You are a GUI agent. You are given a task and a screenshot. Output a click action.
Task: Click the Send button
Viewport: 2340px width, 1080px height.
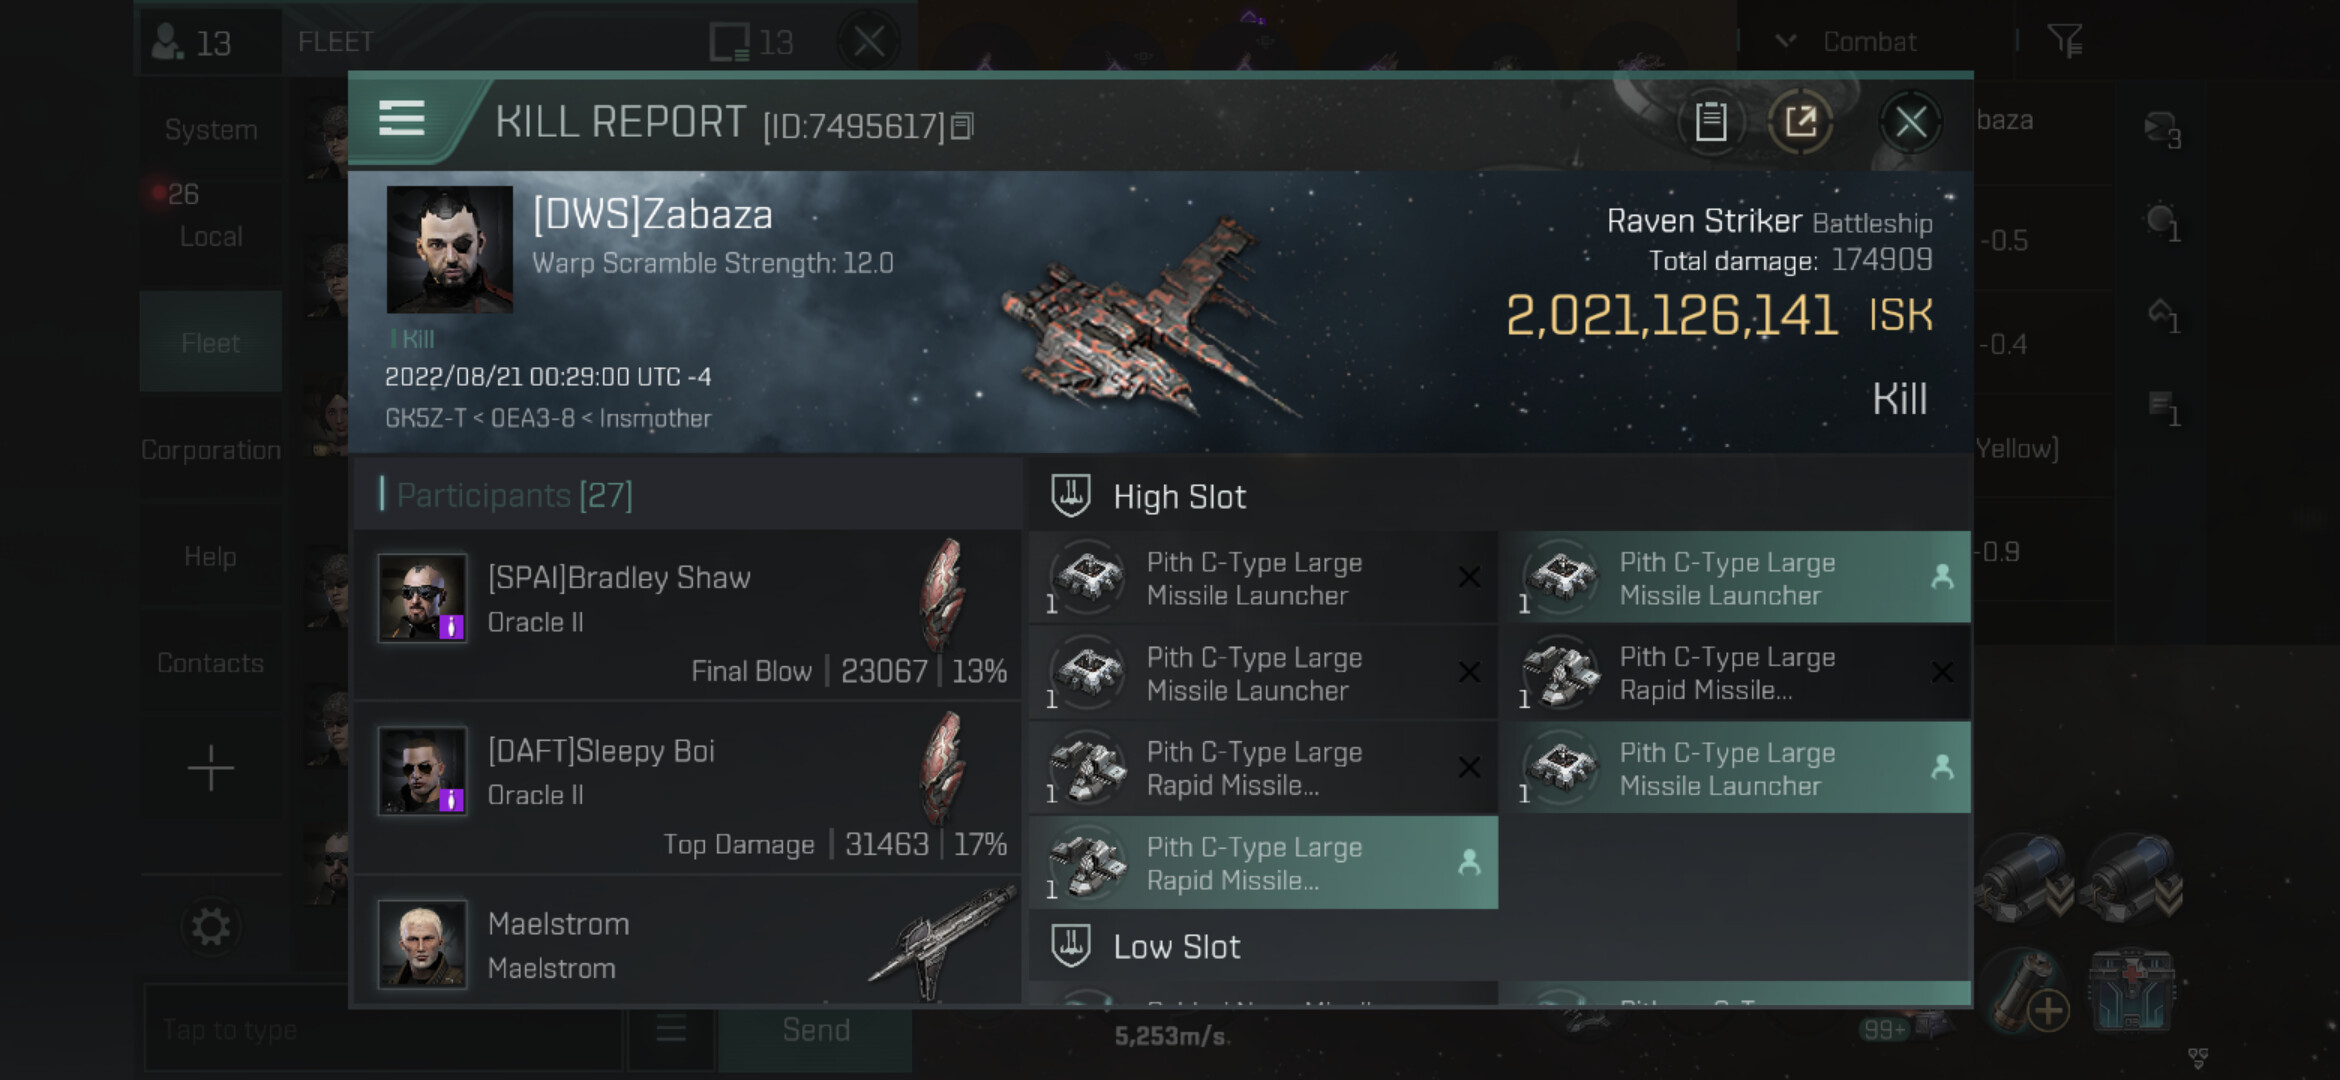[815, 1030]
